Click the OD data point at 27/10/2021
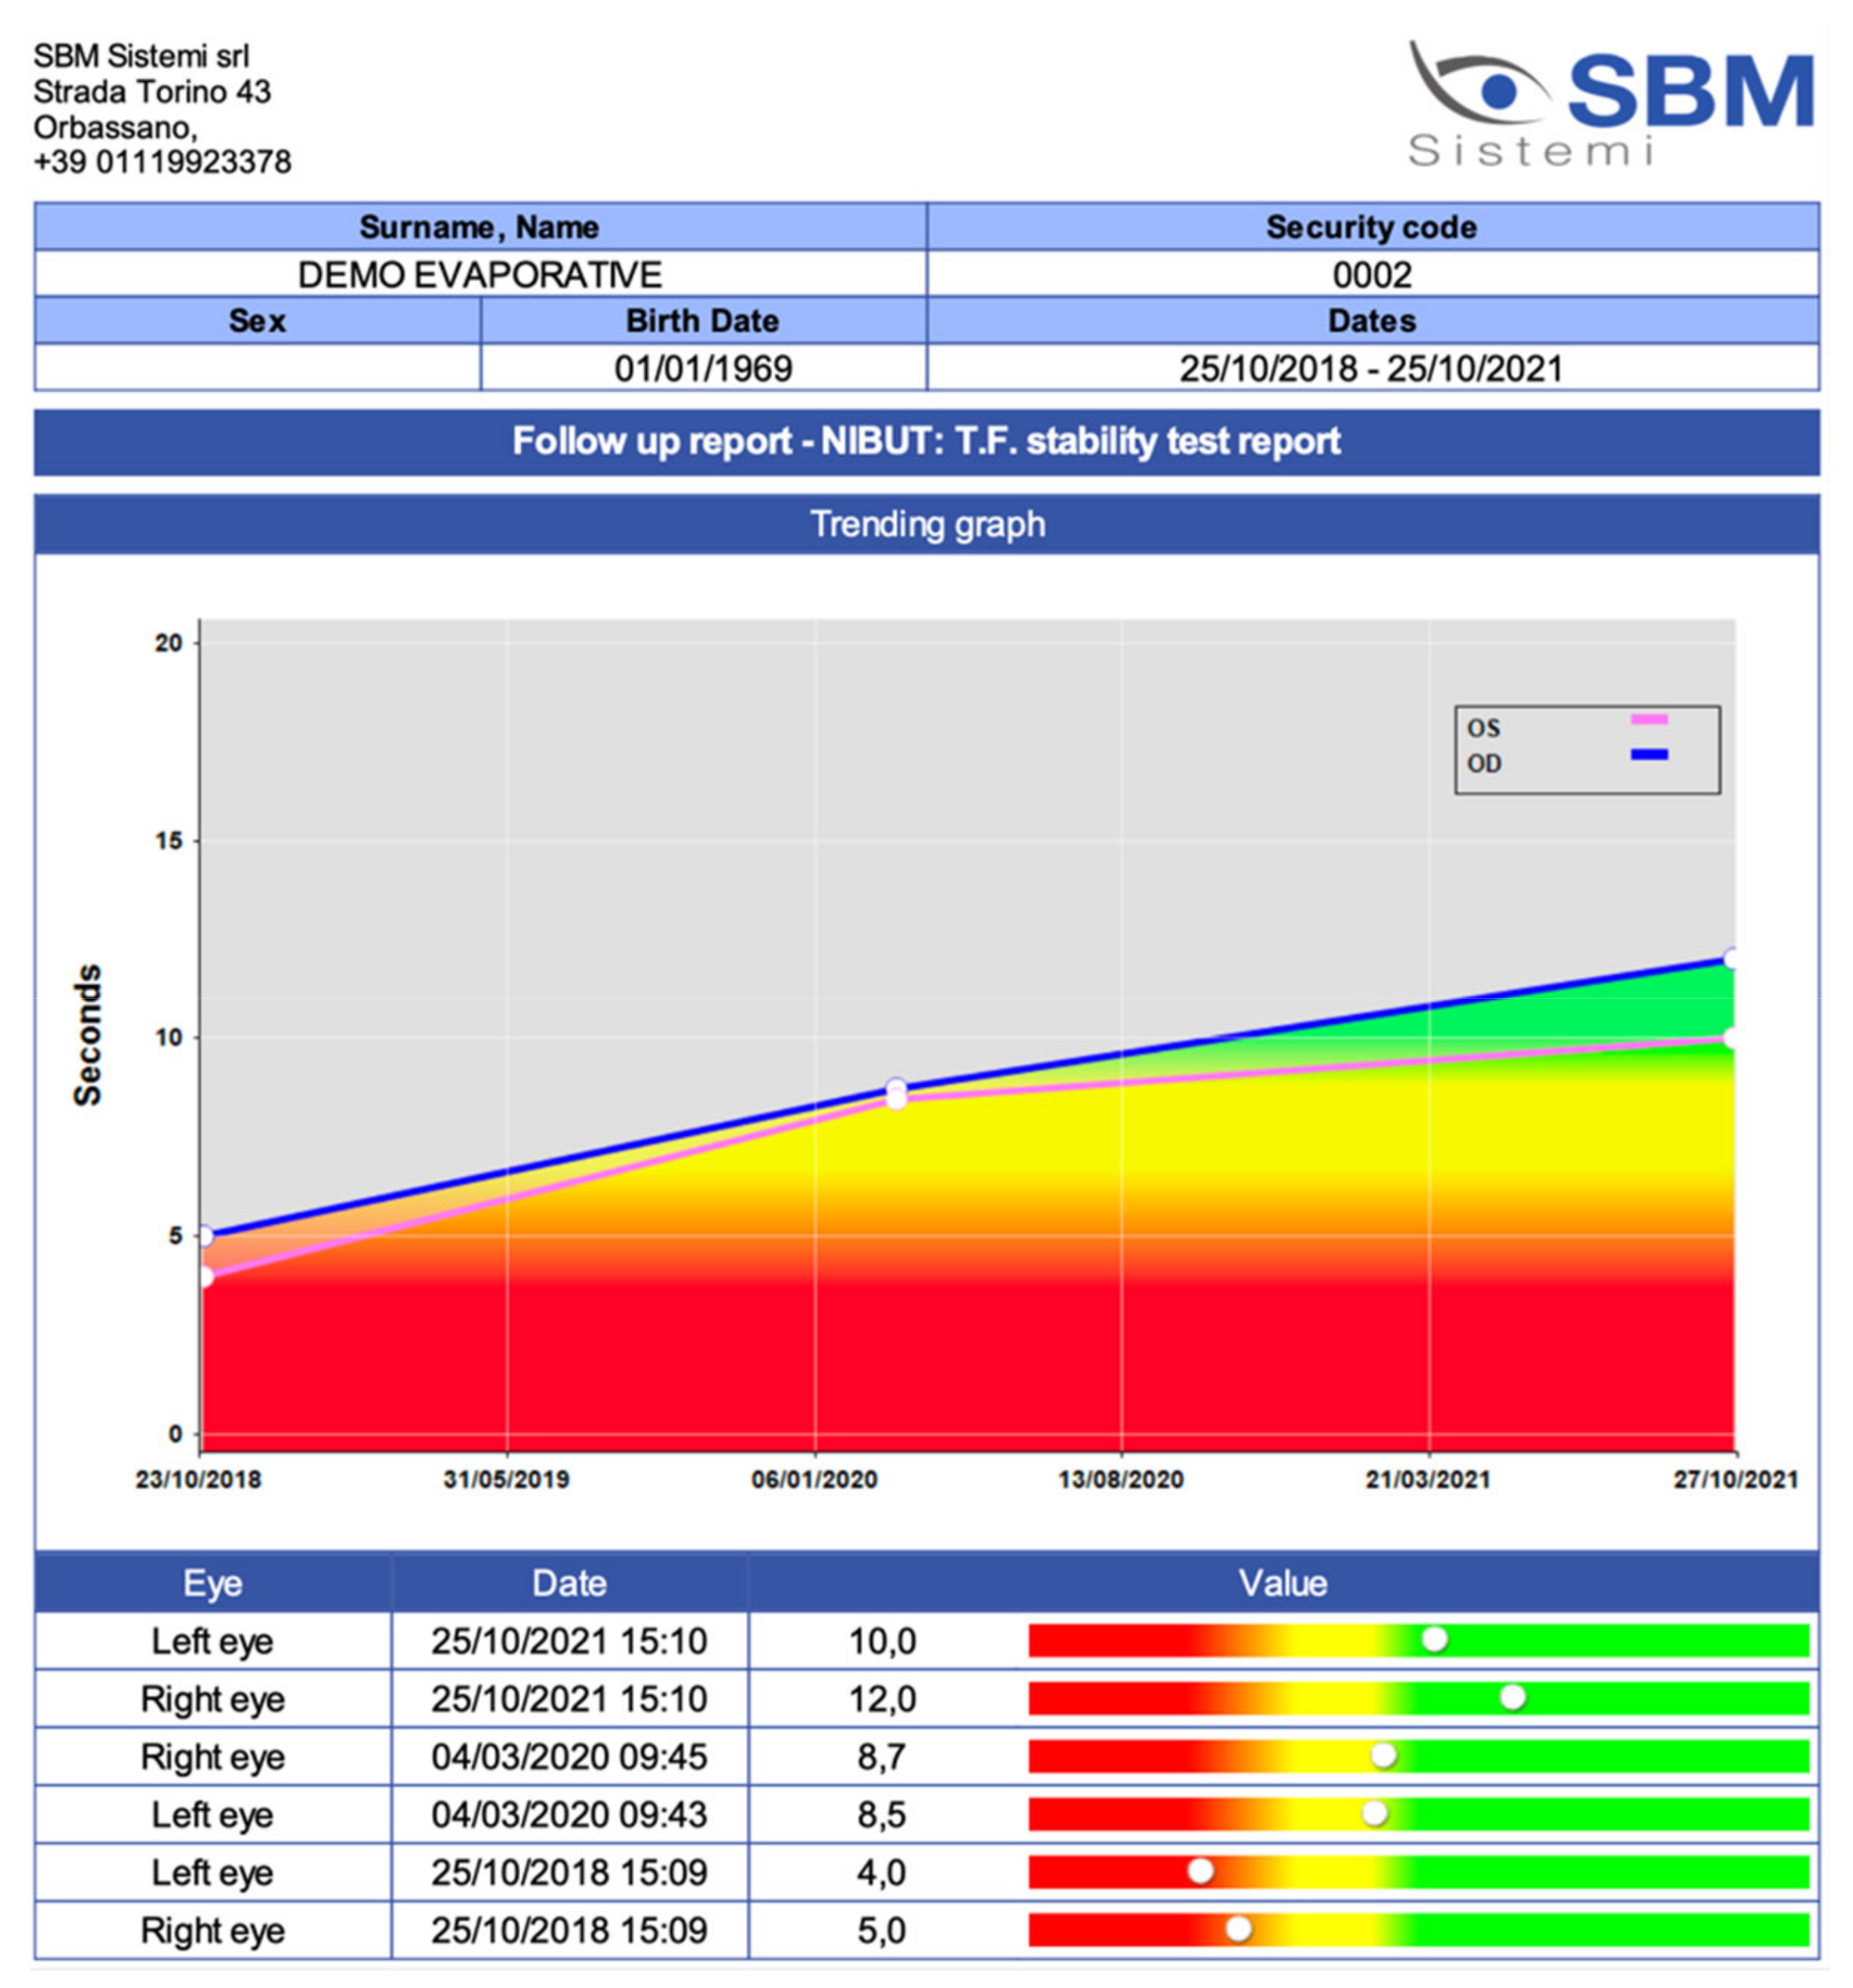The width and height of the screenshot is (1853, 1988). (1732, 958)
